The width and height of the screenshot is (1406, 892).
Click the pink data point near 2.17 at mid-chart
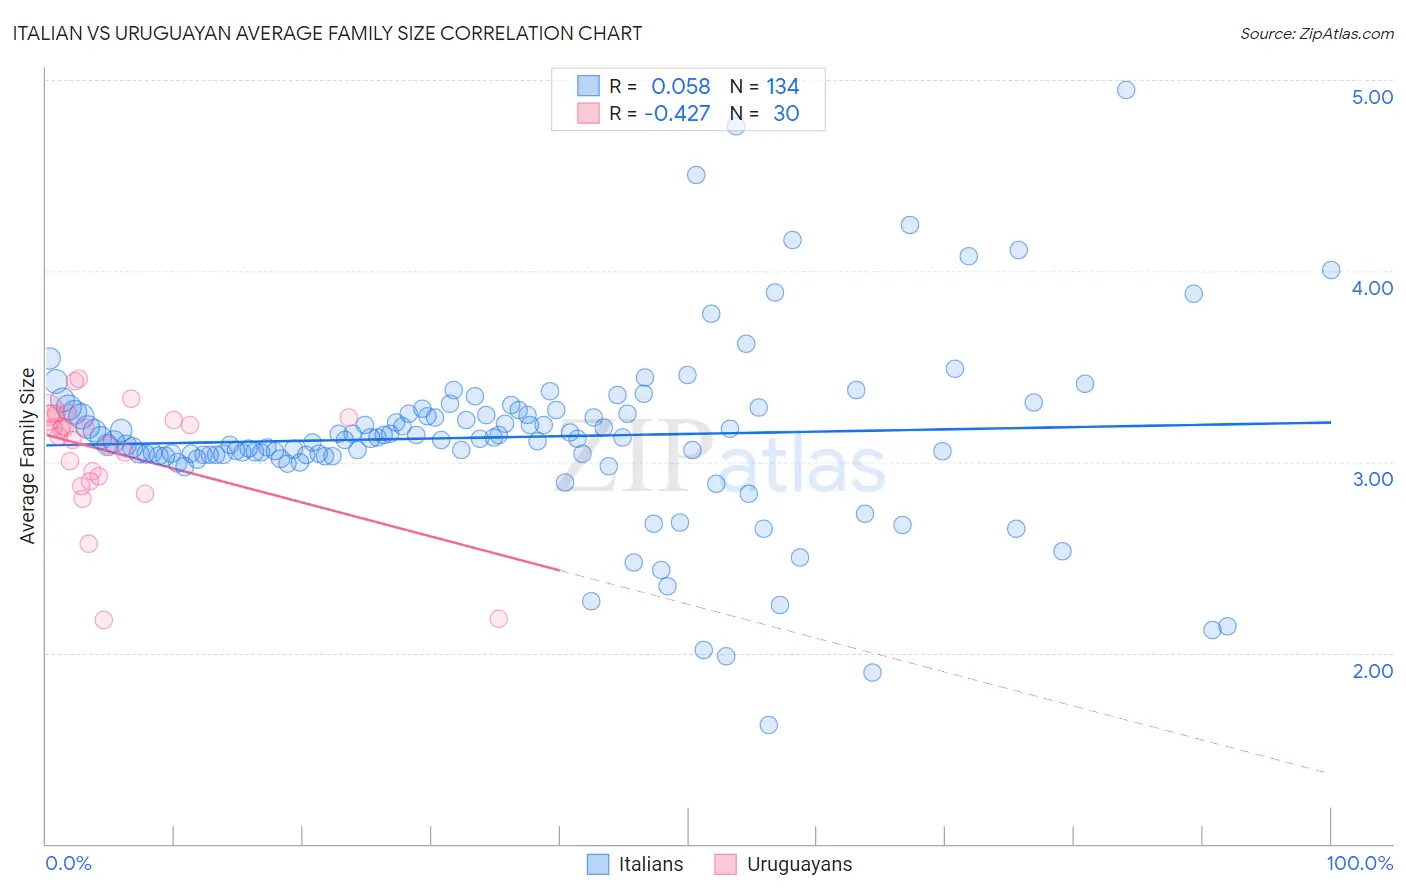point(499,619)
